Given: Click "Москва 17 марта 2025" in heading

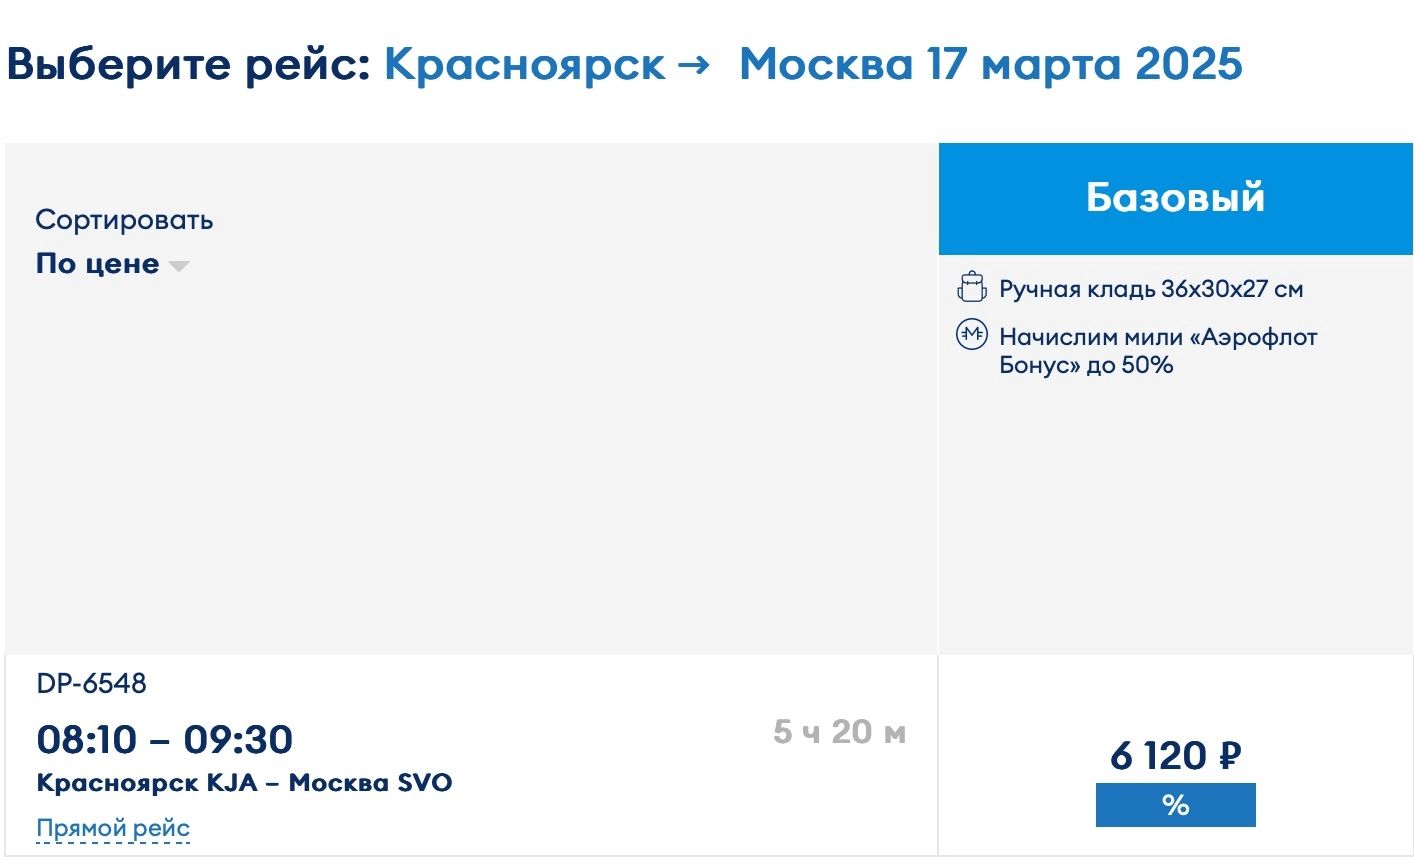Looking at the screenshot, I should pyautogui.click(x=990, y=66).
